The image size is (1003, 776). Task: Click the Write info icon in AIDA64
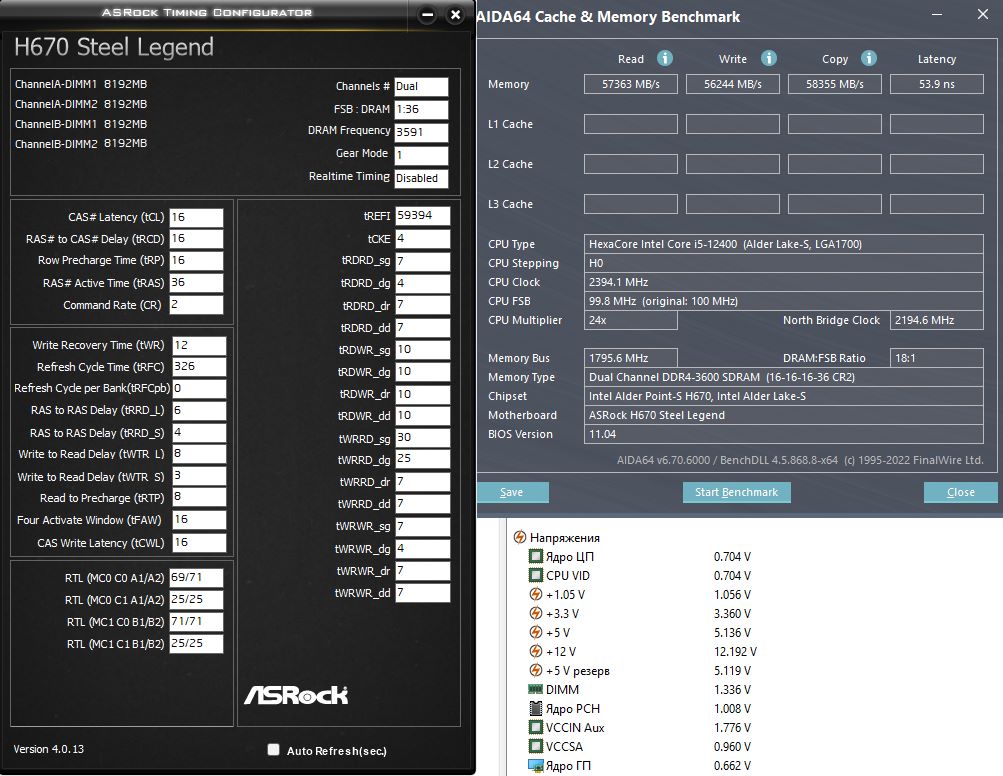tap(768, 58)
